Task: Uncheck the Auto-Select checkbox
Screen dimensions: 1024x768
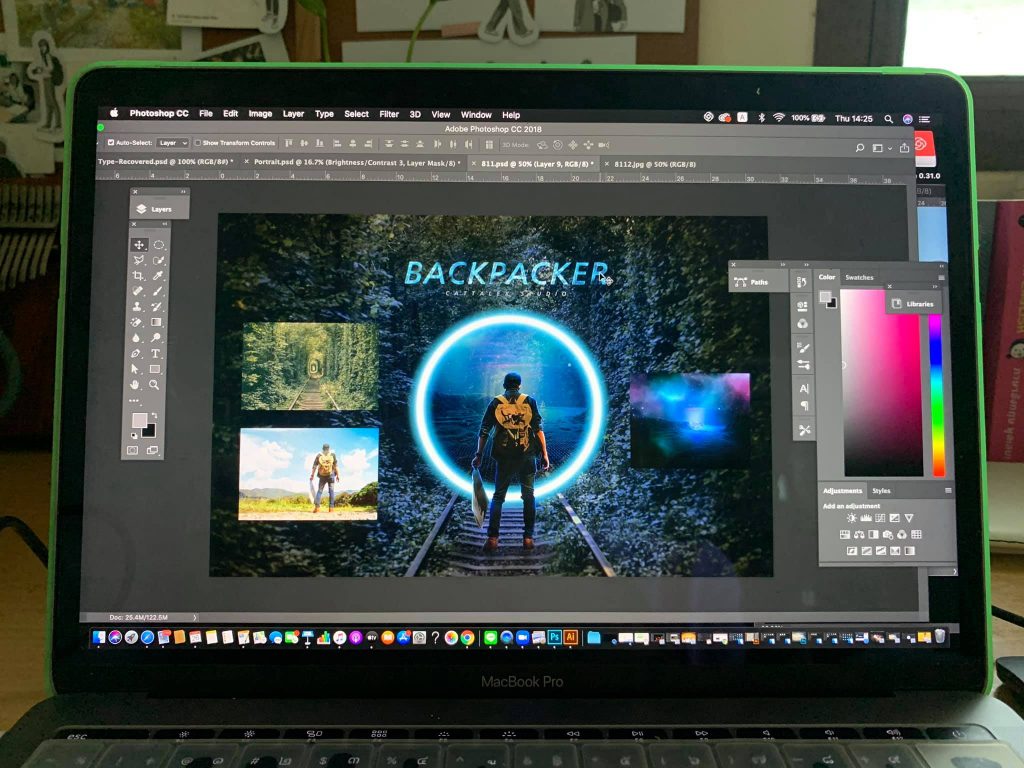Action: 110,143
